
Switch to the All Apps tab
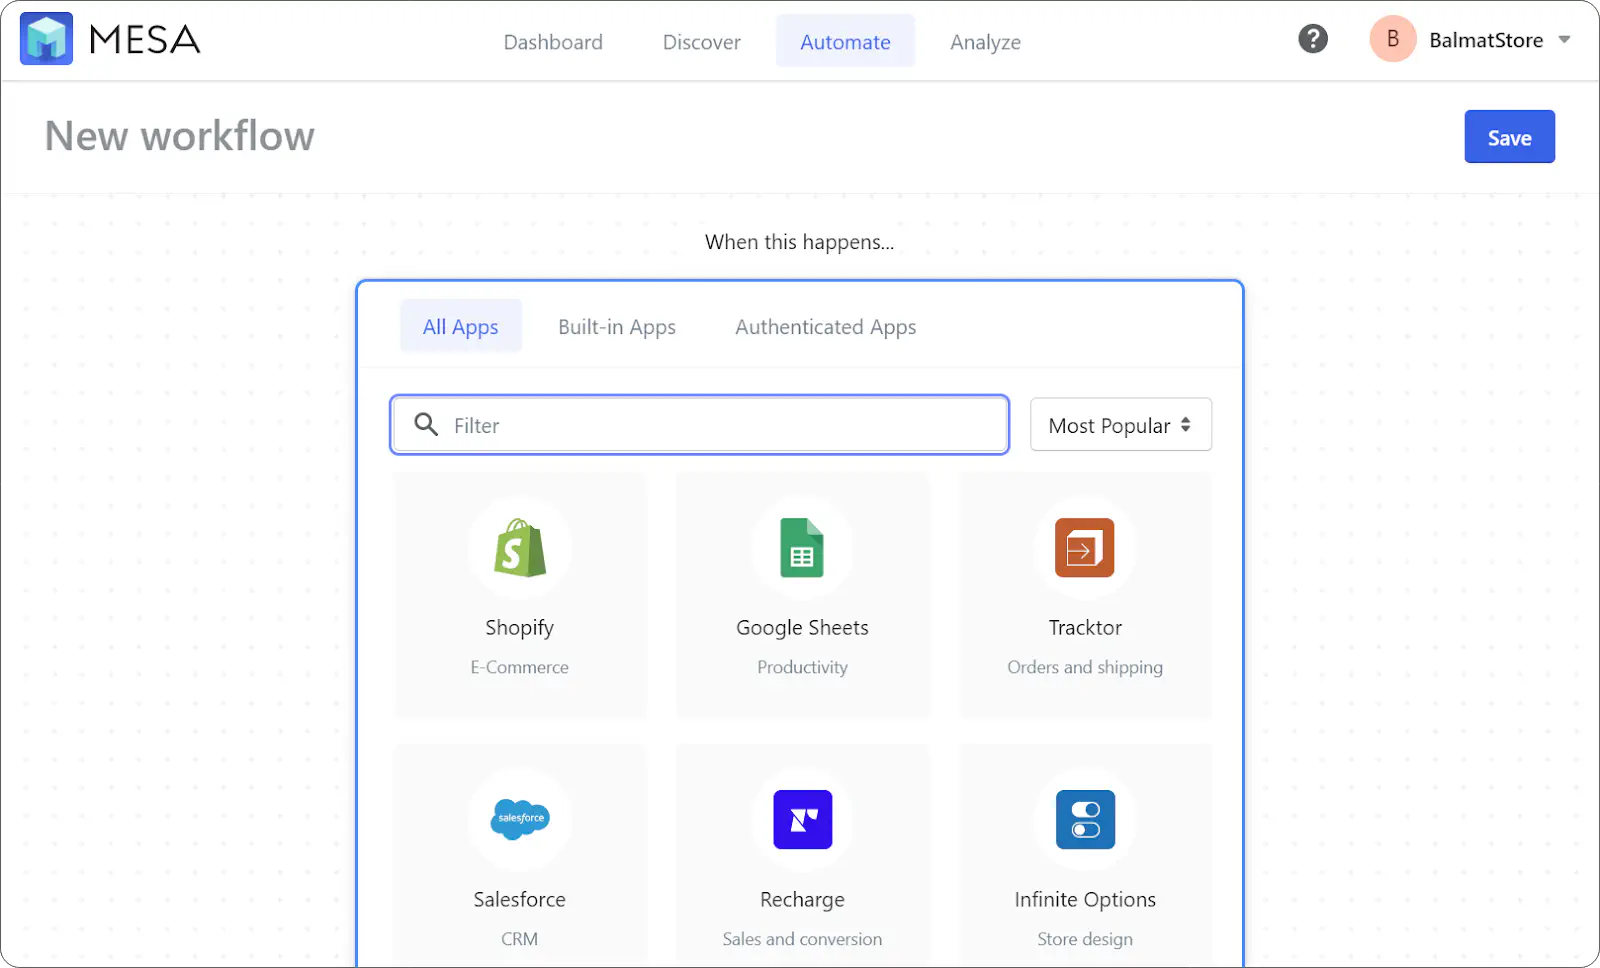click(x=461, y=326)
